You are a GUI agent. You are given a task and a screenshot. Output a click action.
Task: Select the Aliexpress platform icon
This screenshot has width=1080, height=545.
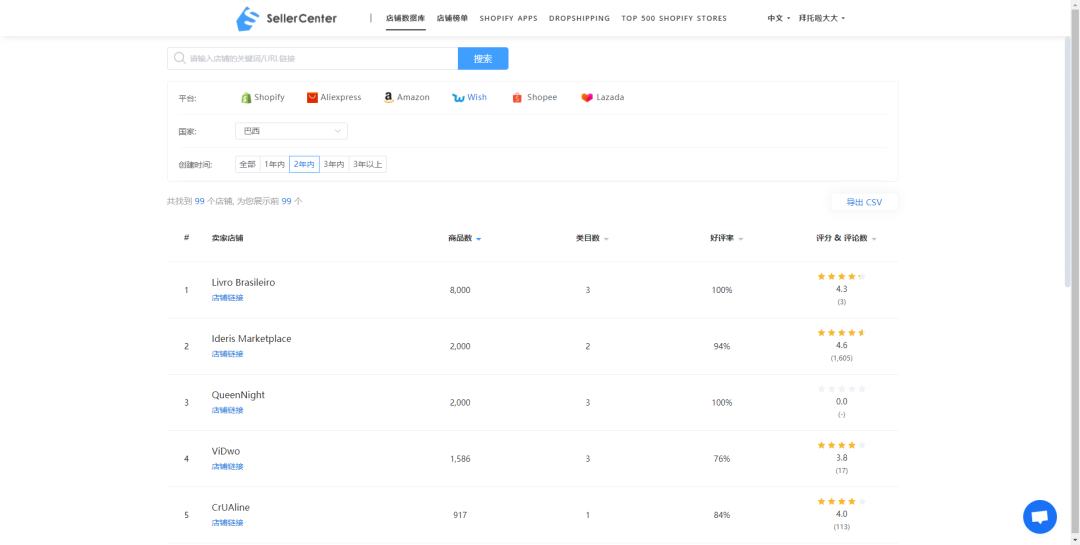(x=312, y=98)
